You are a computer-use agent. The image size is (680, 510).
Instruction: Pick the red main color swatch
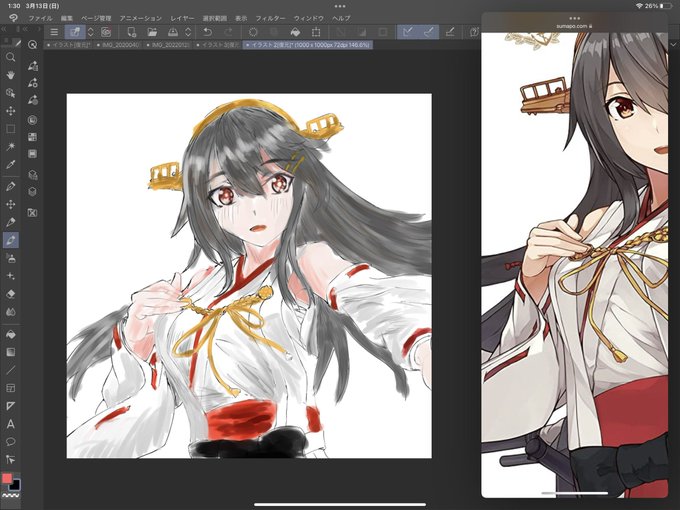point(7,478)
